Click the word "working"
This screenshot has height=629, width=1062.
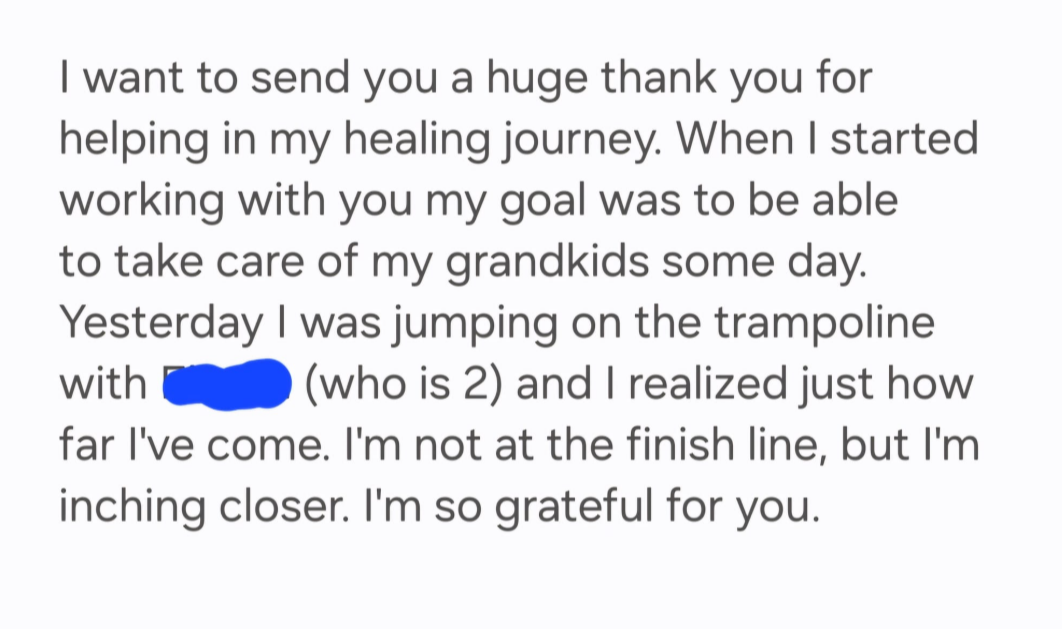tap(142, 200)
